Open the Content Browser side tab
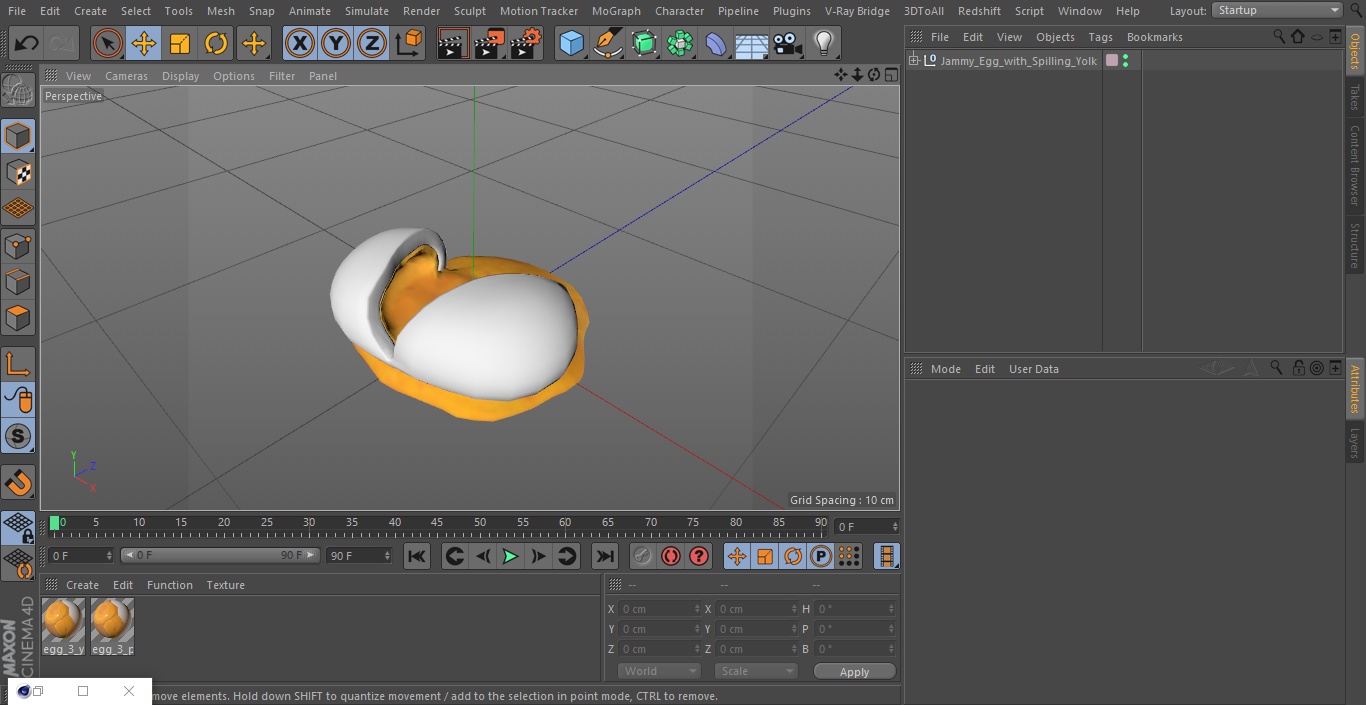The image size is (1366, 705). (x=1355, y=165)
